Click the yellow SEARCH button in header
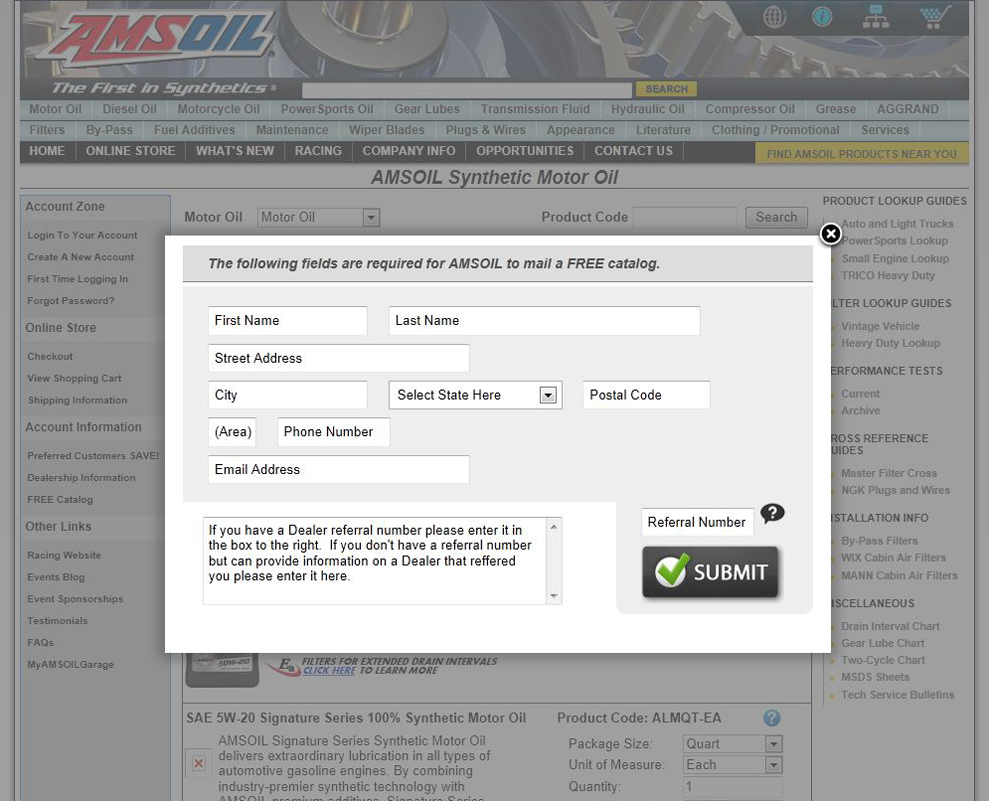989x801 pixels. [667, 89]
